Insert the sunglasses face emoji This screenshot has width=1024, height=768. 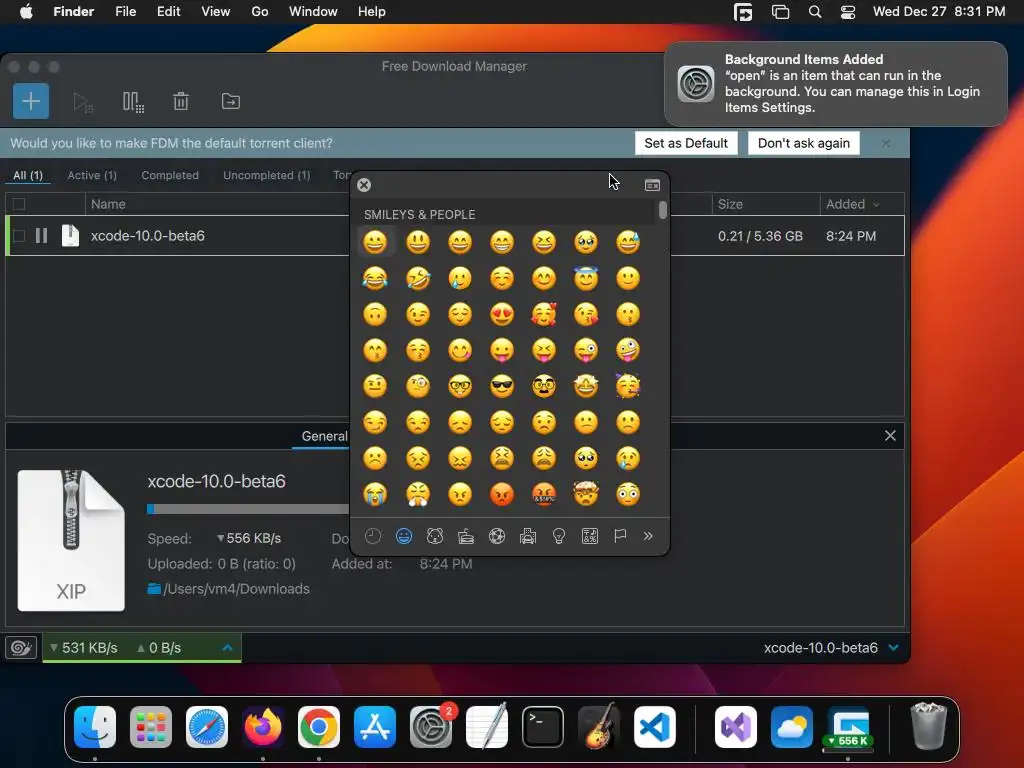(x=502, y=386)
